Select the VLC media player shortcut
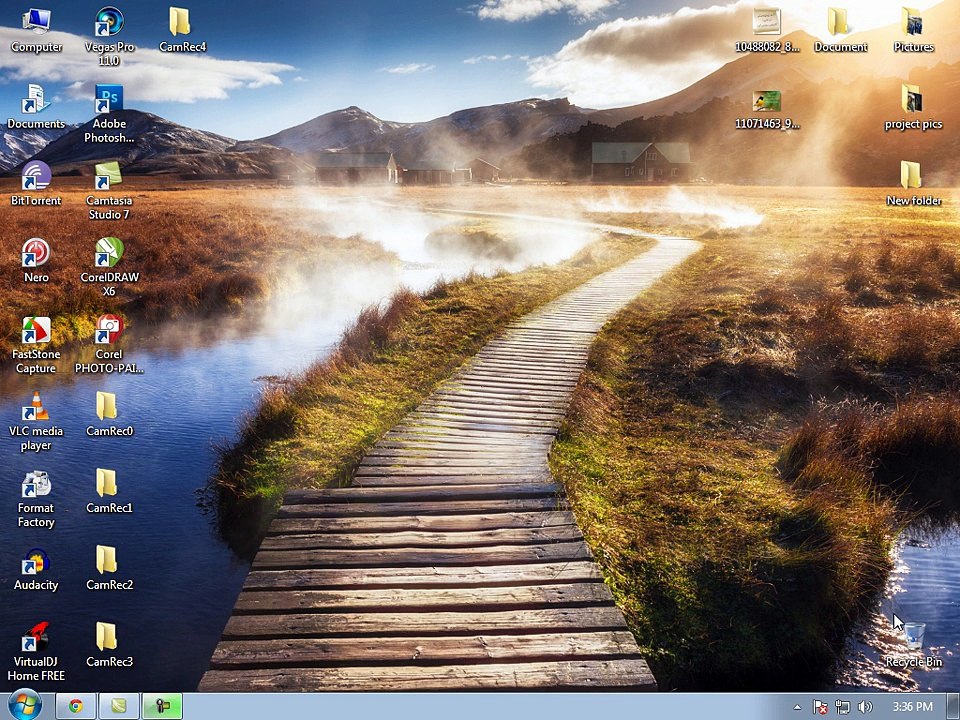This screenshot has width=960, height=720. coord(36,422)
